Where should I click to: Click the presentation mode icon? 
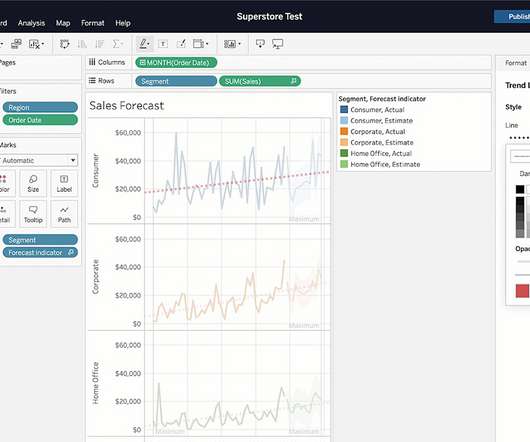pos(278,44)
